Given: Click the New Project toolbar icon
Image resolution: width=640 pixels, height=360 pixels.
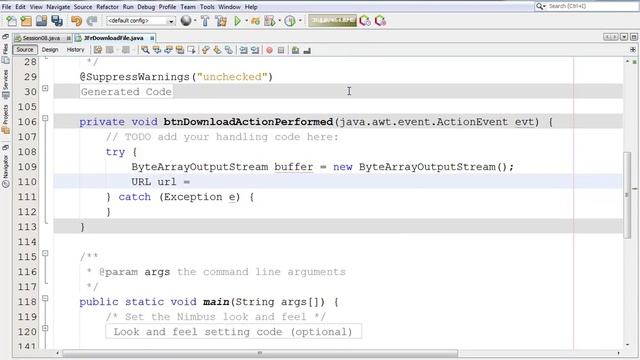Looking at the screenshot, I should (x=26, y=21).
